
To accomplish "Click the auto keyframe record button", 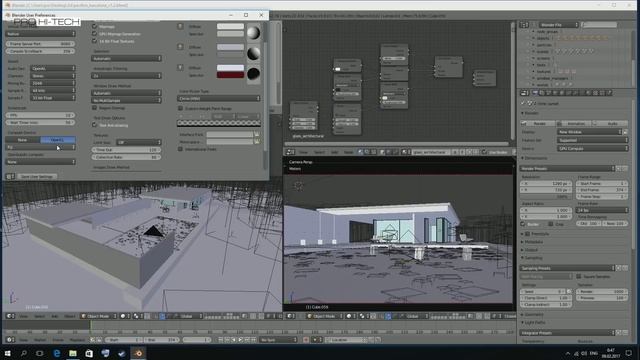I will point(306,340).
